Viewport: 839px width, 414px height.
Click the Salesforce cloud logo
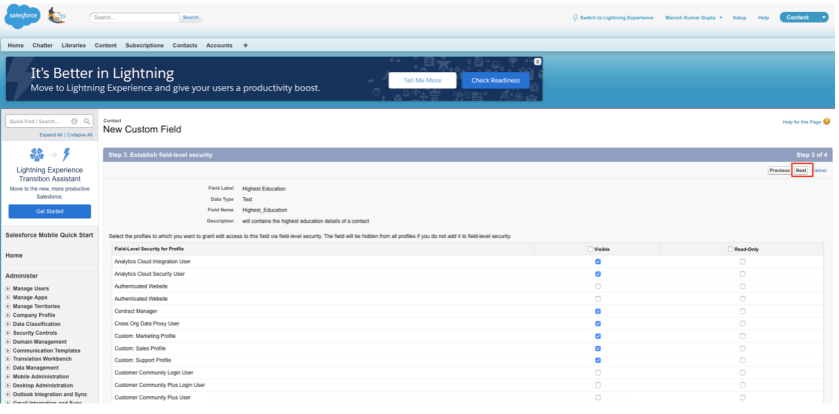pos(24,17)
